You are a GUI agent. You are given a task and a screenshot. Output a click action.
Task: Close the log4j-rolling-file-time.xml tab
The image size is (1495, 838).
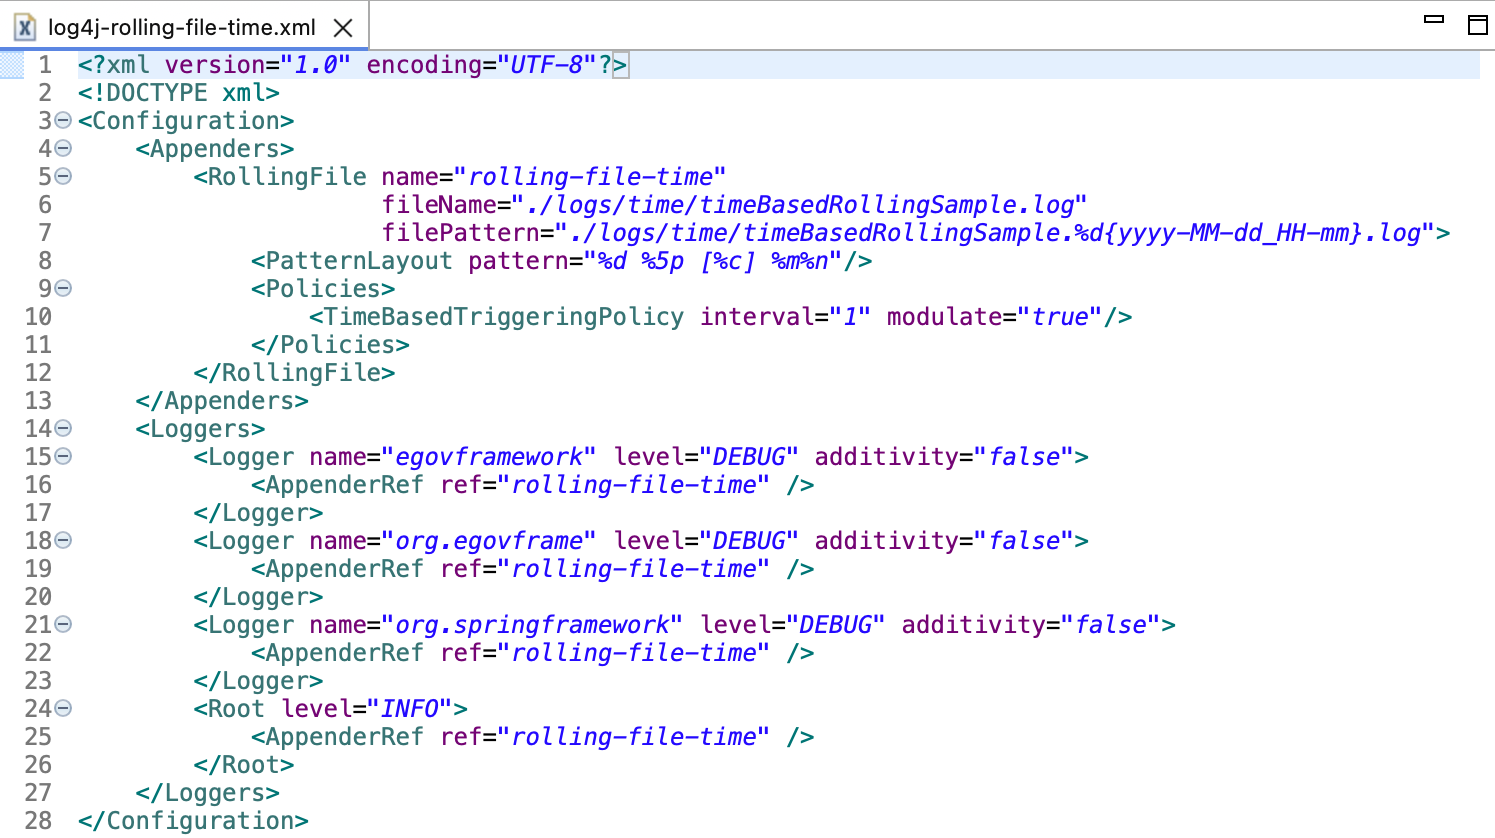pyautogui.click(x=343, y=27)
